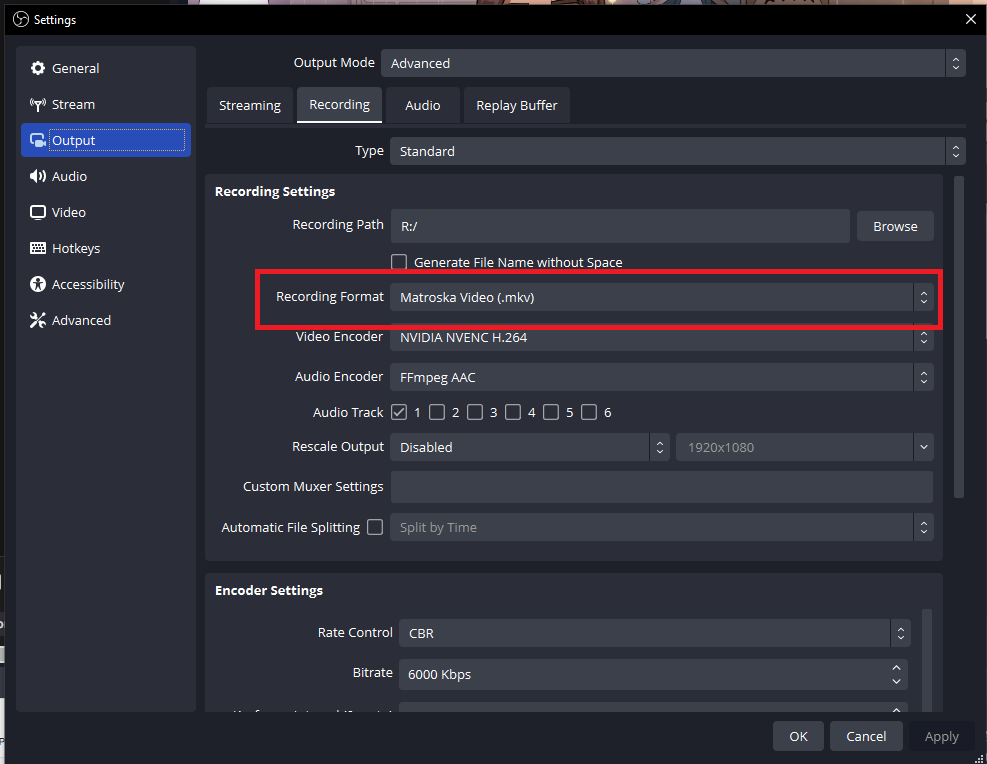The image size is (987, 764).
Task: Click the Video display icon
Action: [38, 212]
